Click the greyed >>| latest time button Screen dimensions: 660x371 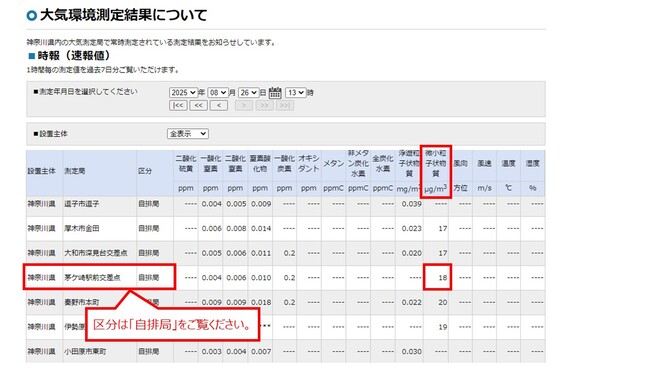pos(285,105)
